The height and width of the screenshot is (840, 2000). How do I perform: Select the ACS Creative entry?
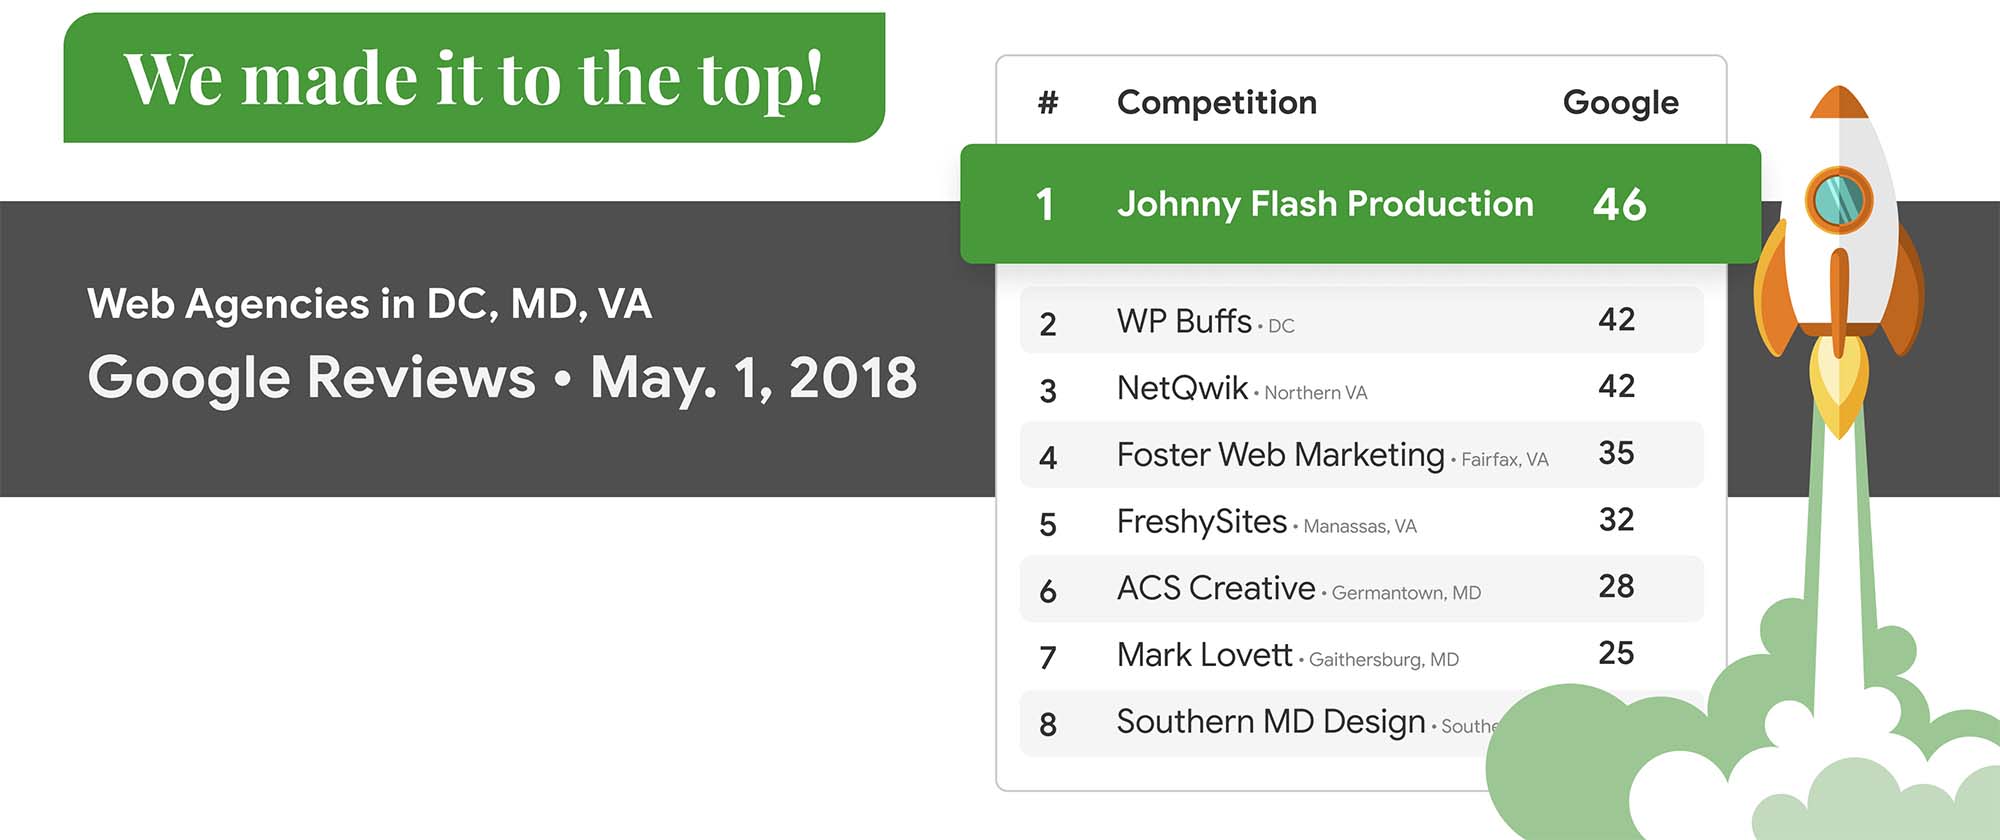coord(1361,588)
